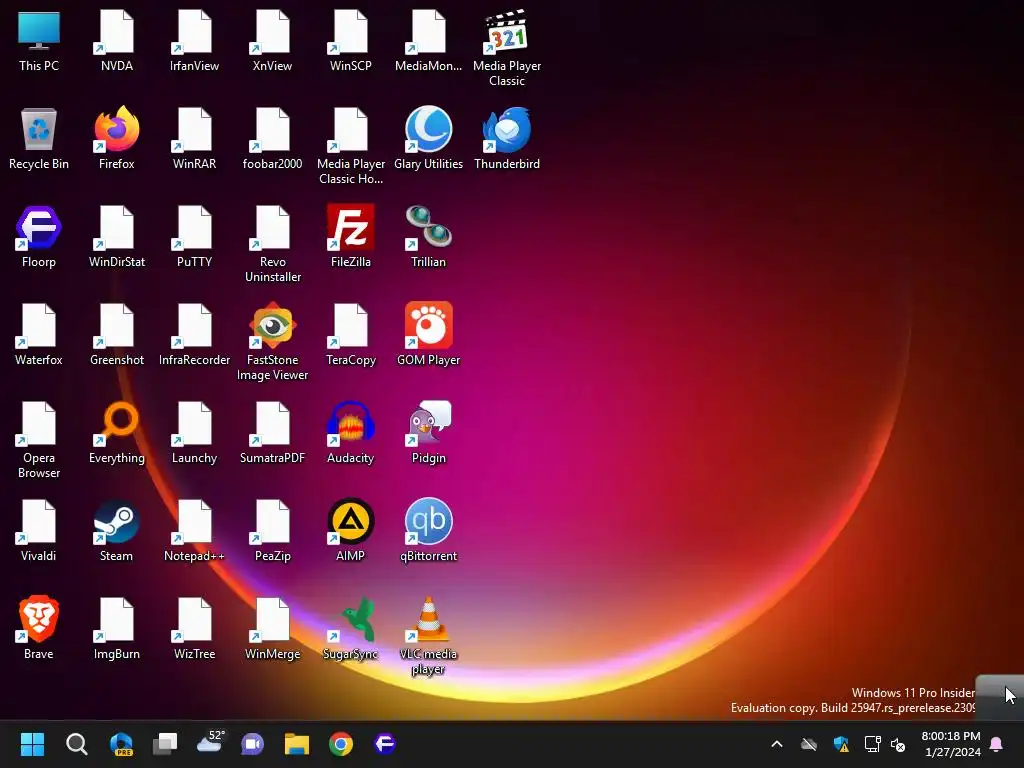Select the WinRAR desktop shortcut

click(194, 139)
